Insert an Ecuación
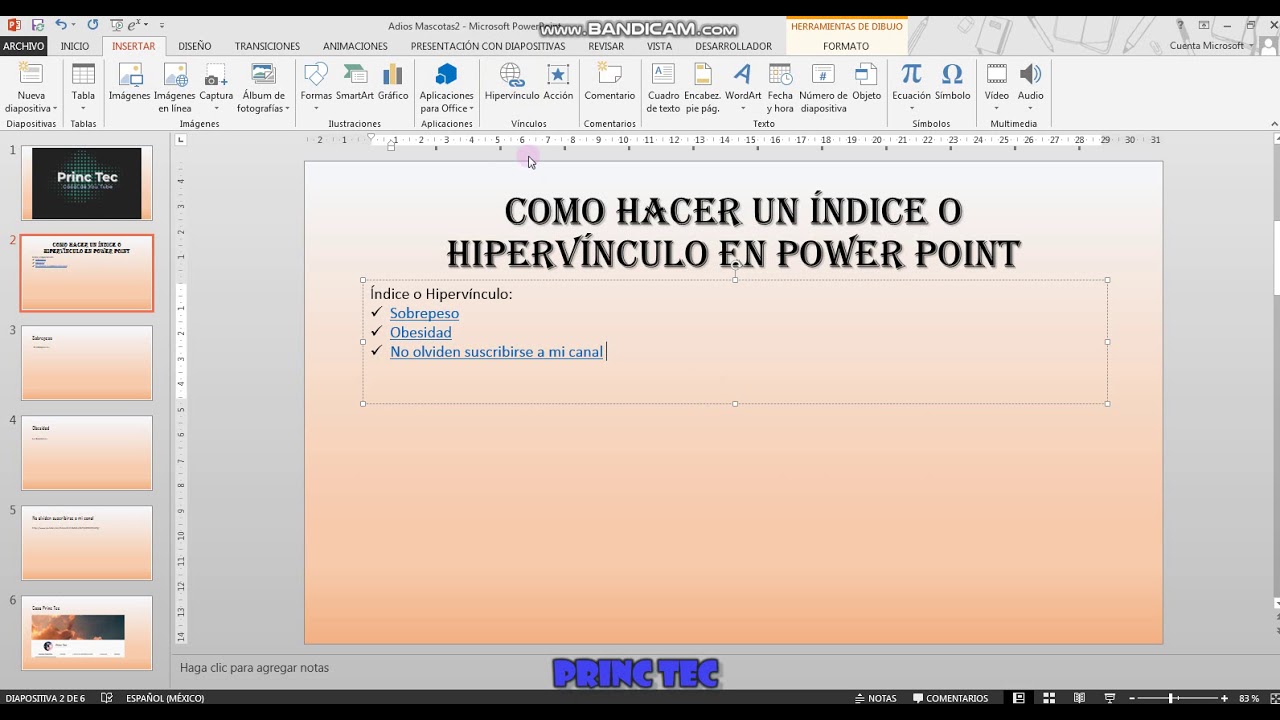The image size is (1280, 720). [x=911, y=88]
